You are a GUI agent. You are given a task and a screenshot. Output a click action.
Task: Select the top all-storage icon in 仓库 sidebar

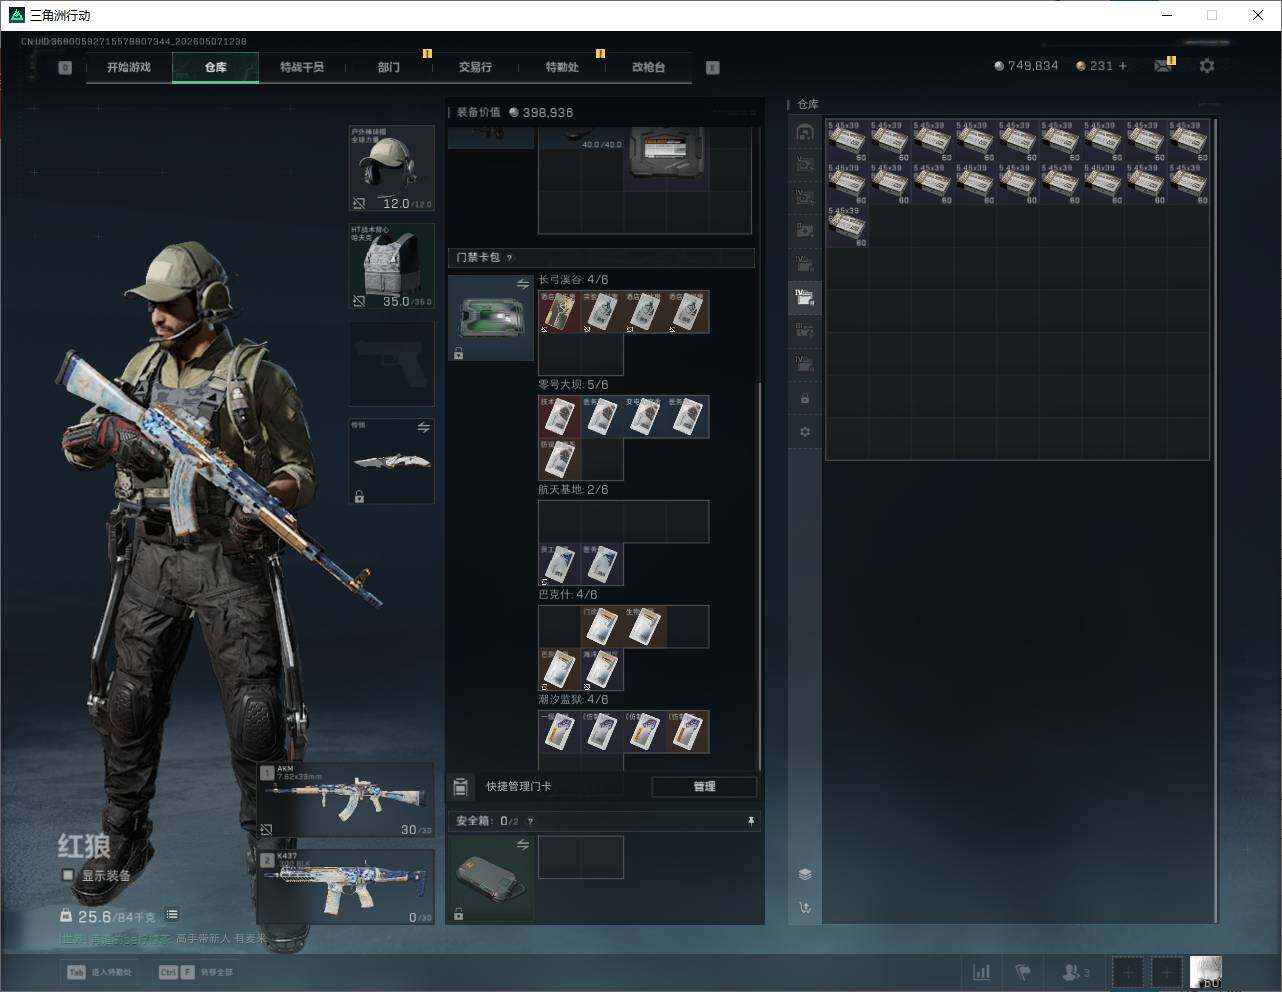[x=805, y=132]
